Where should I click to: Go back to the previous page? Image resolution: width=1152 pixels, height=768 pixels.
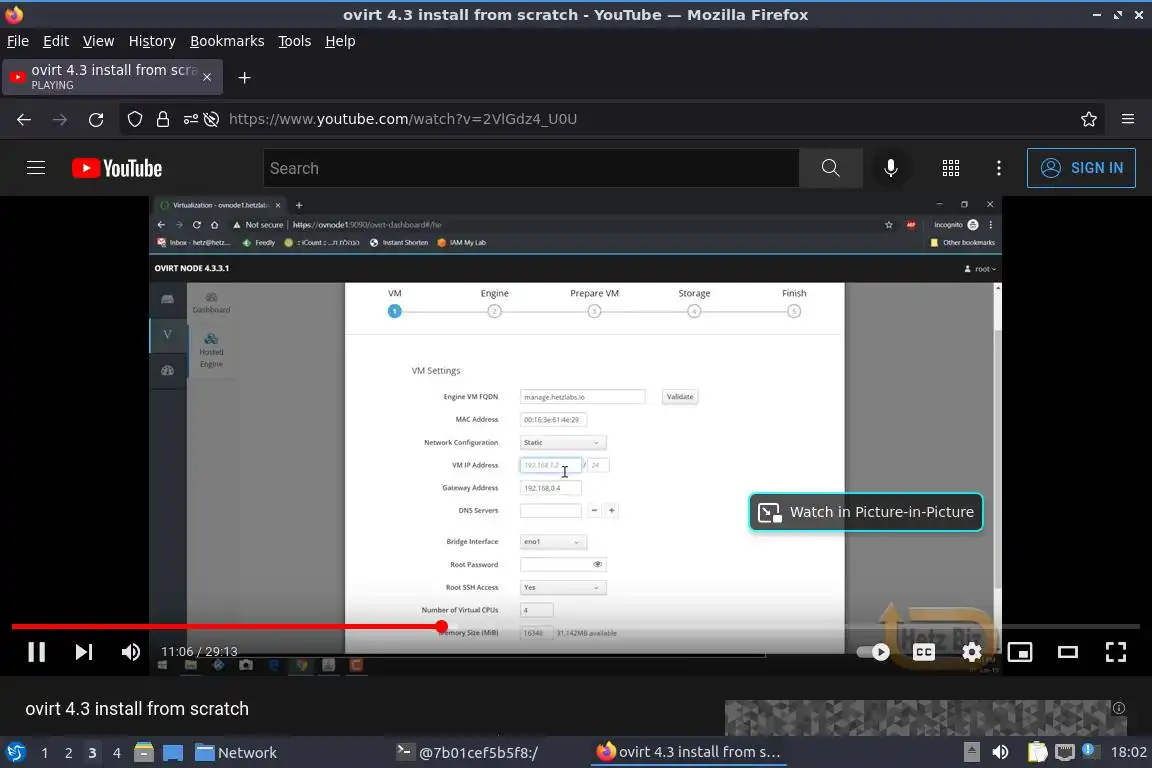(24, 119)
